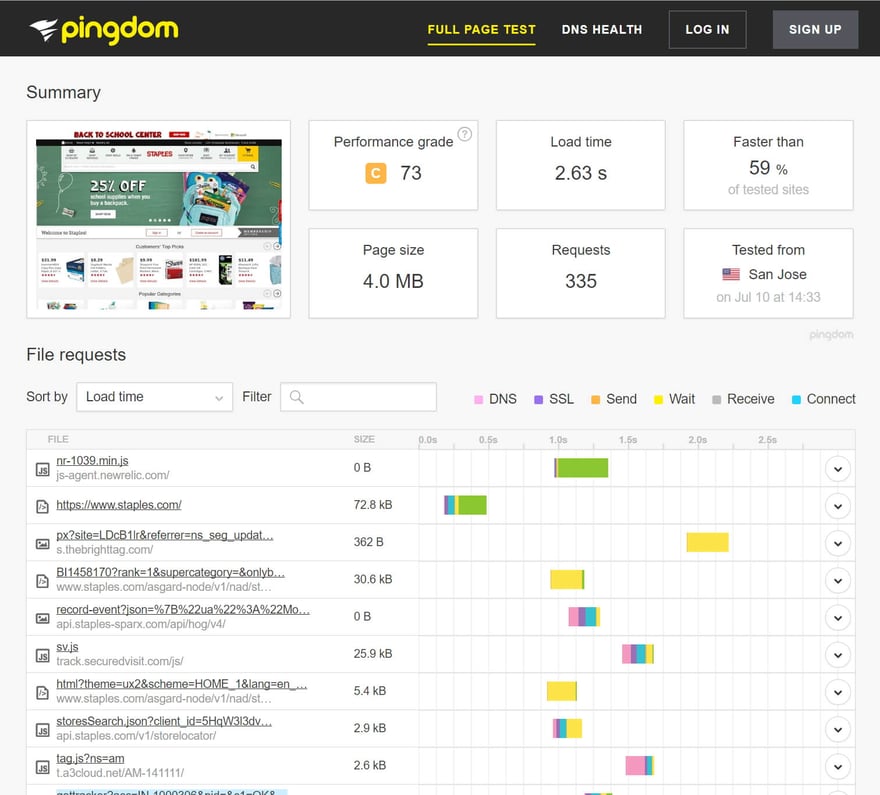880x795 pixels.
Task: Expand the s.thebrighttag.com px request row
Action: 838,544
